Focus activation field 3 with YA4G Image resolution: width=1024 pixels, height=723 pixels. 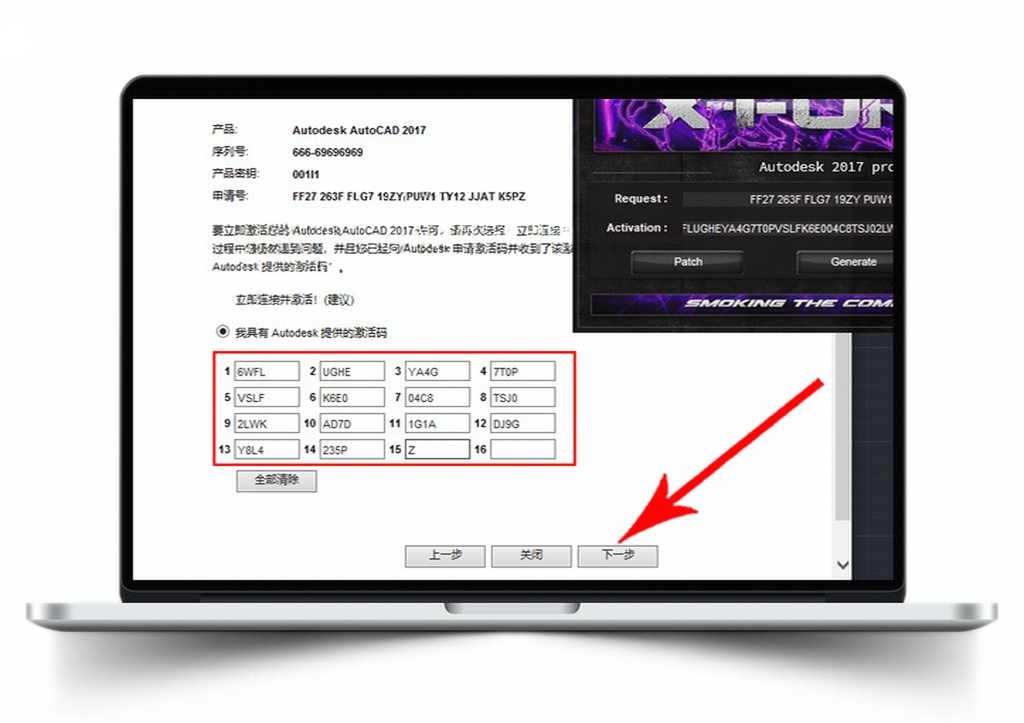[x=438, y=371]
